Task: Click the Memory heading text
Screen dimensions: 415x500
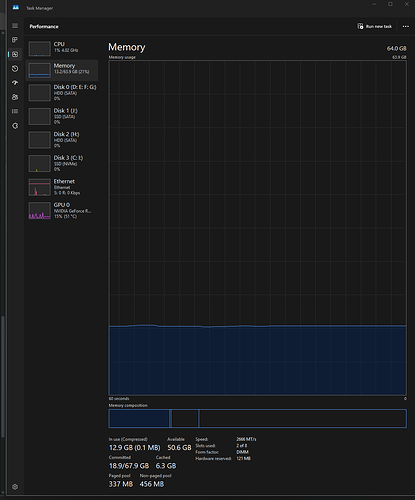Action: [x=127, y=47]
